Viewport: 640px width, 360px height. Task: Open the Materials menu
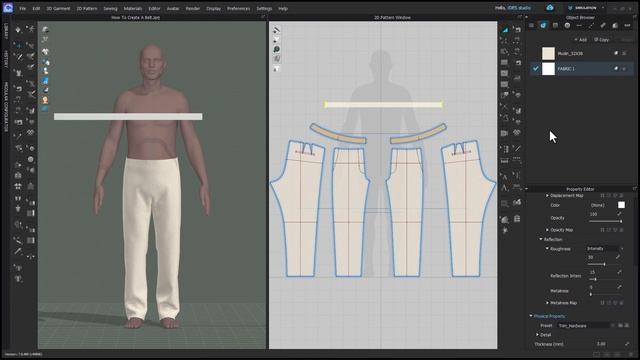coord(133,8)
